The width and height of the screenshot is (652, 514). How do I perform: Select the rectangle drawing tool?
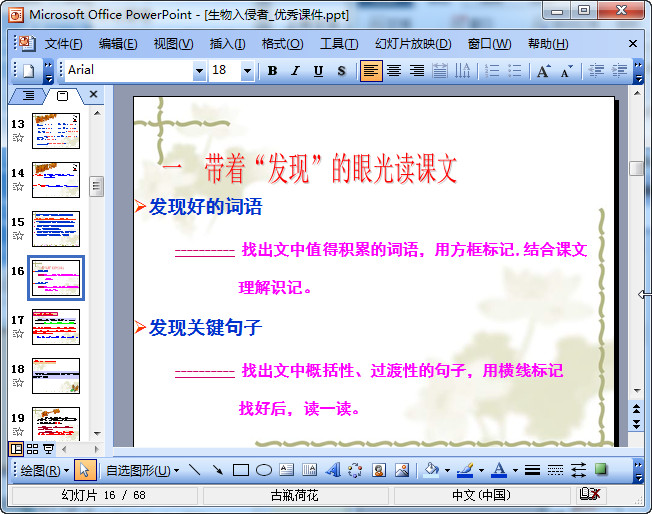(240, 470)
